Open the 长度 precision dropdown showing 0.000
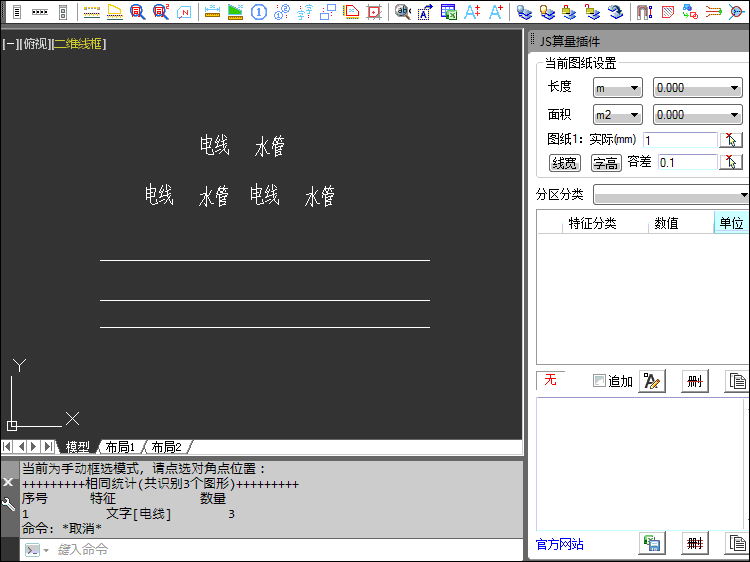The width and height of the screenshot is (750, 562). click(x=697, y=88)
